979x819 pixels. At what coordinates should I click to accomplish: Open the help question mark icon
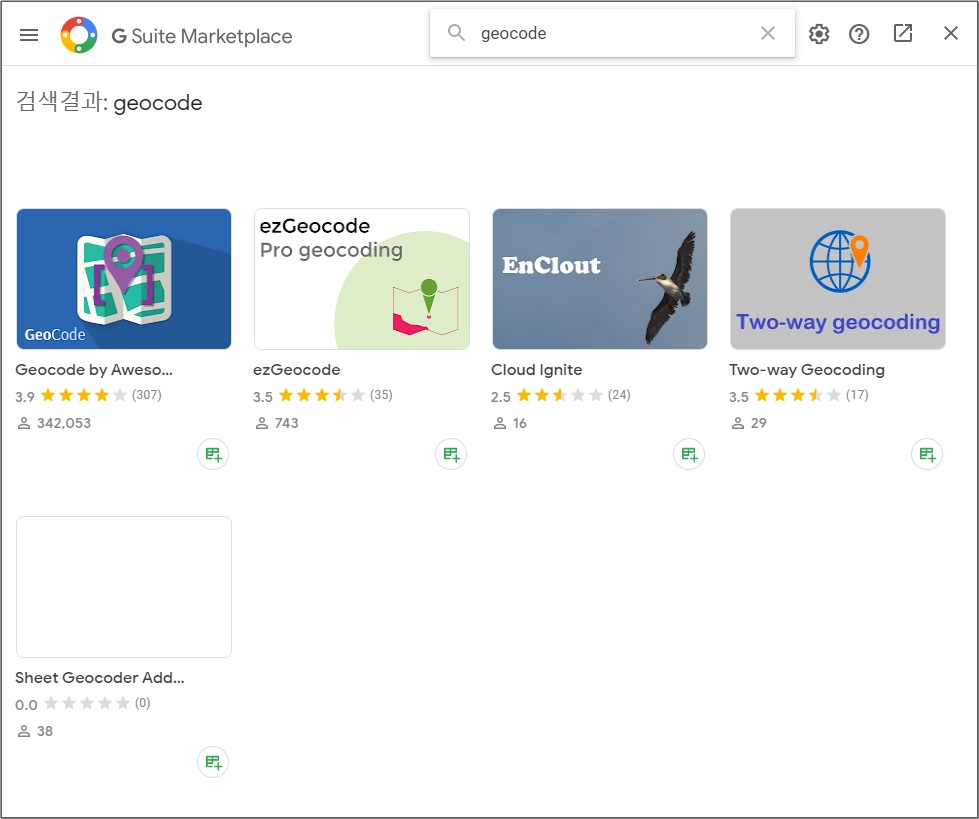(x=859, y=34)
